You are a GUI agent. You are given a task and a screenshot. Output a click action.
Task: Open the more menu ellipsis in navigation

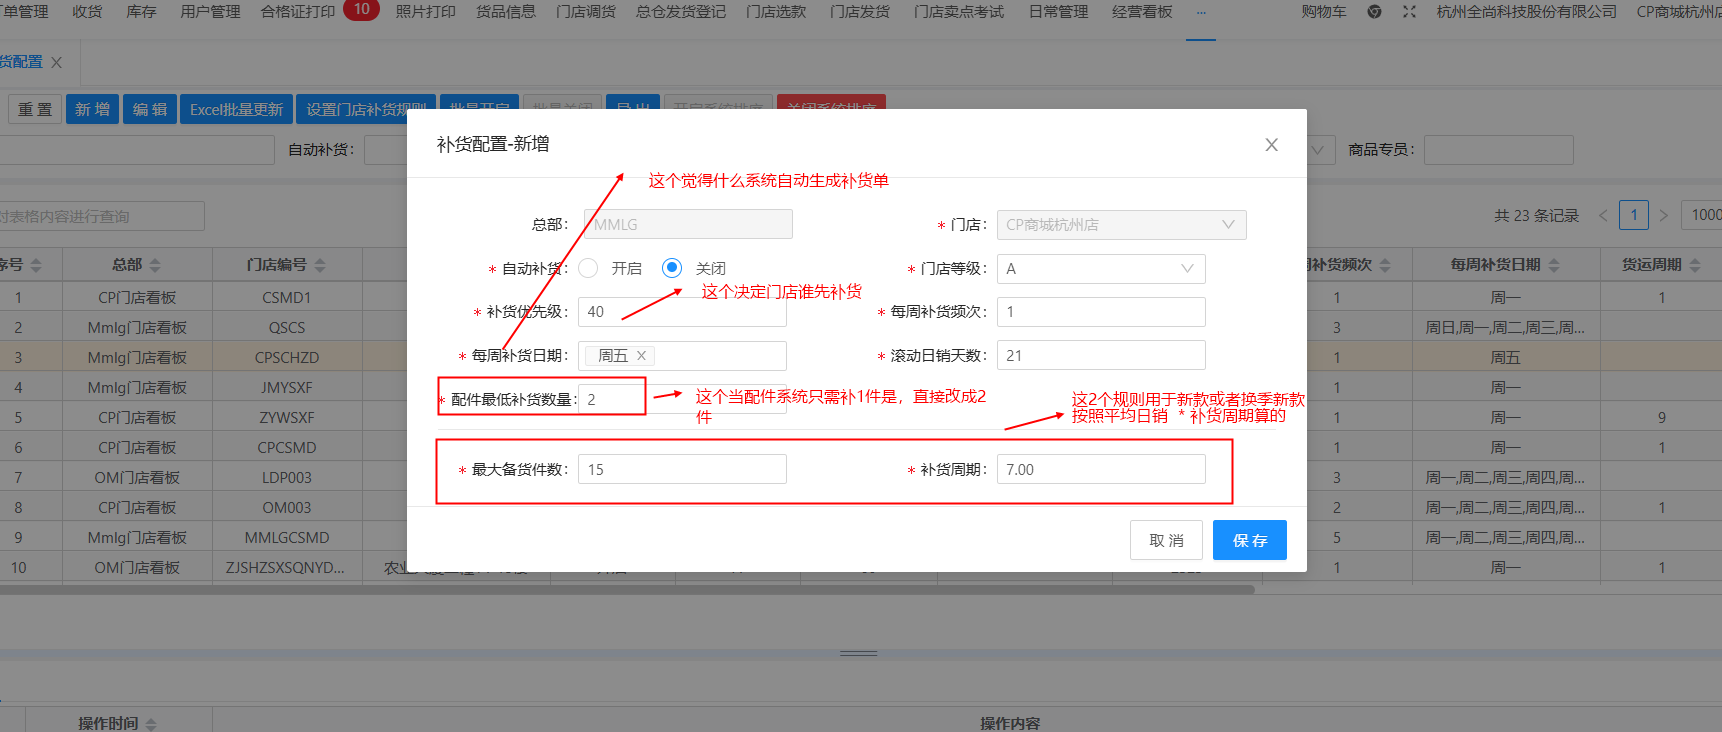click(1200, 12)
